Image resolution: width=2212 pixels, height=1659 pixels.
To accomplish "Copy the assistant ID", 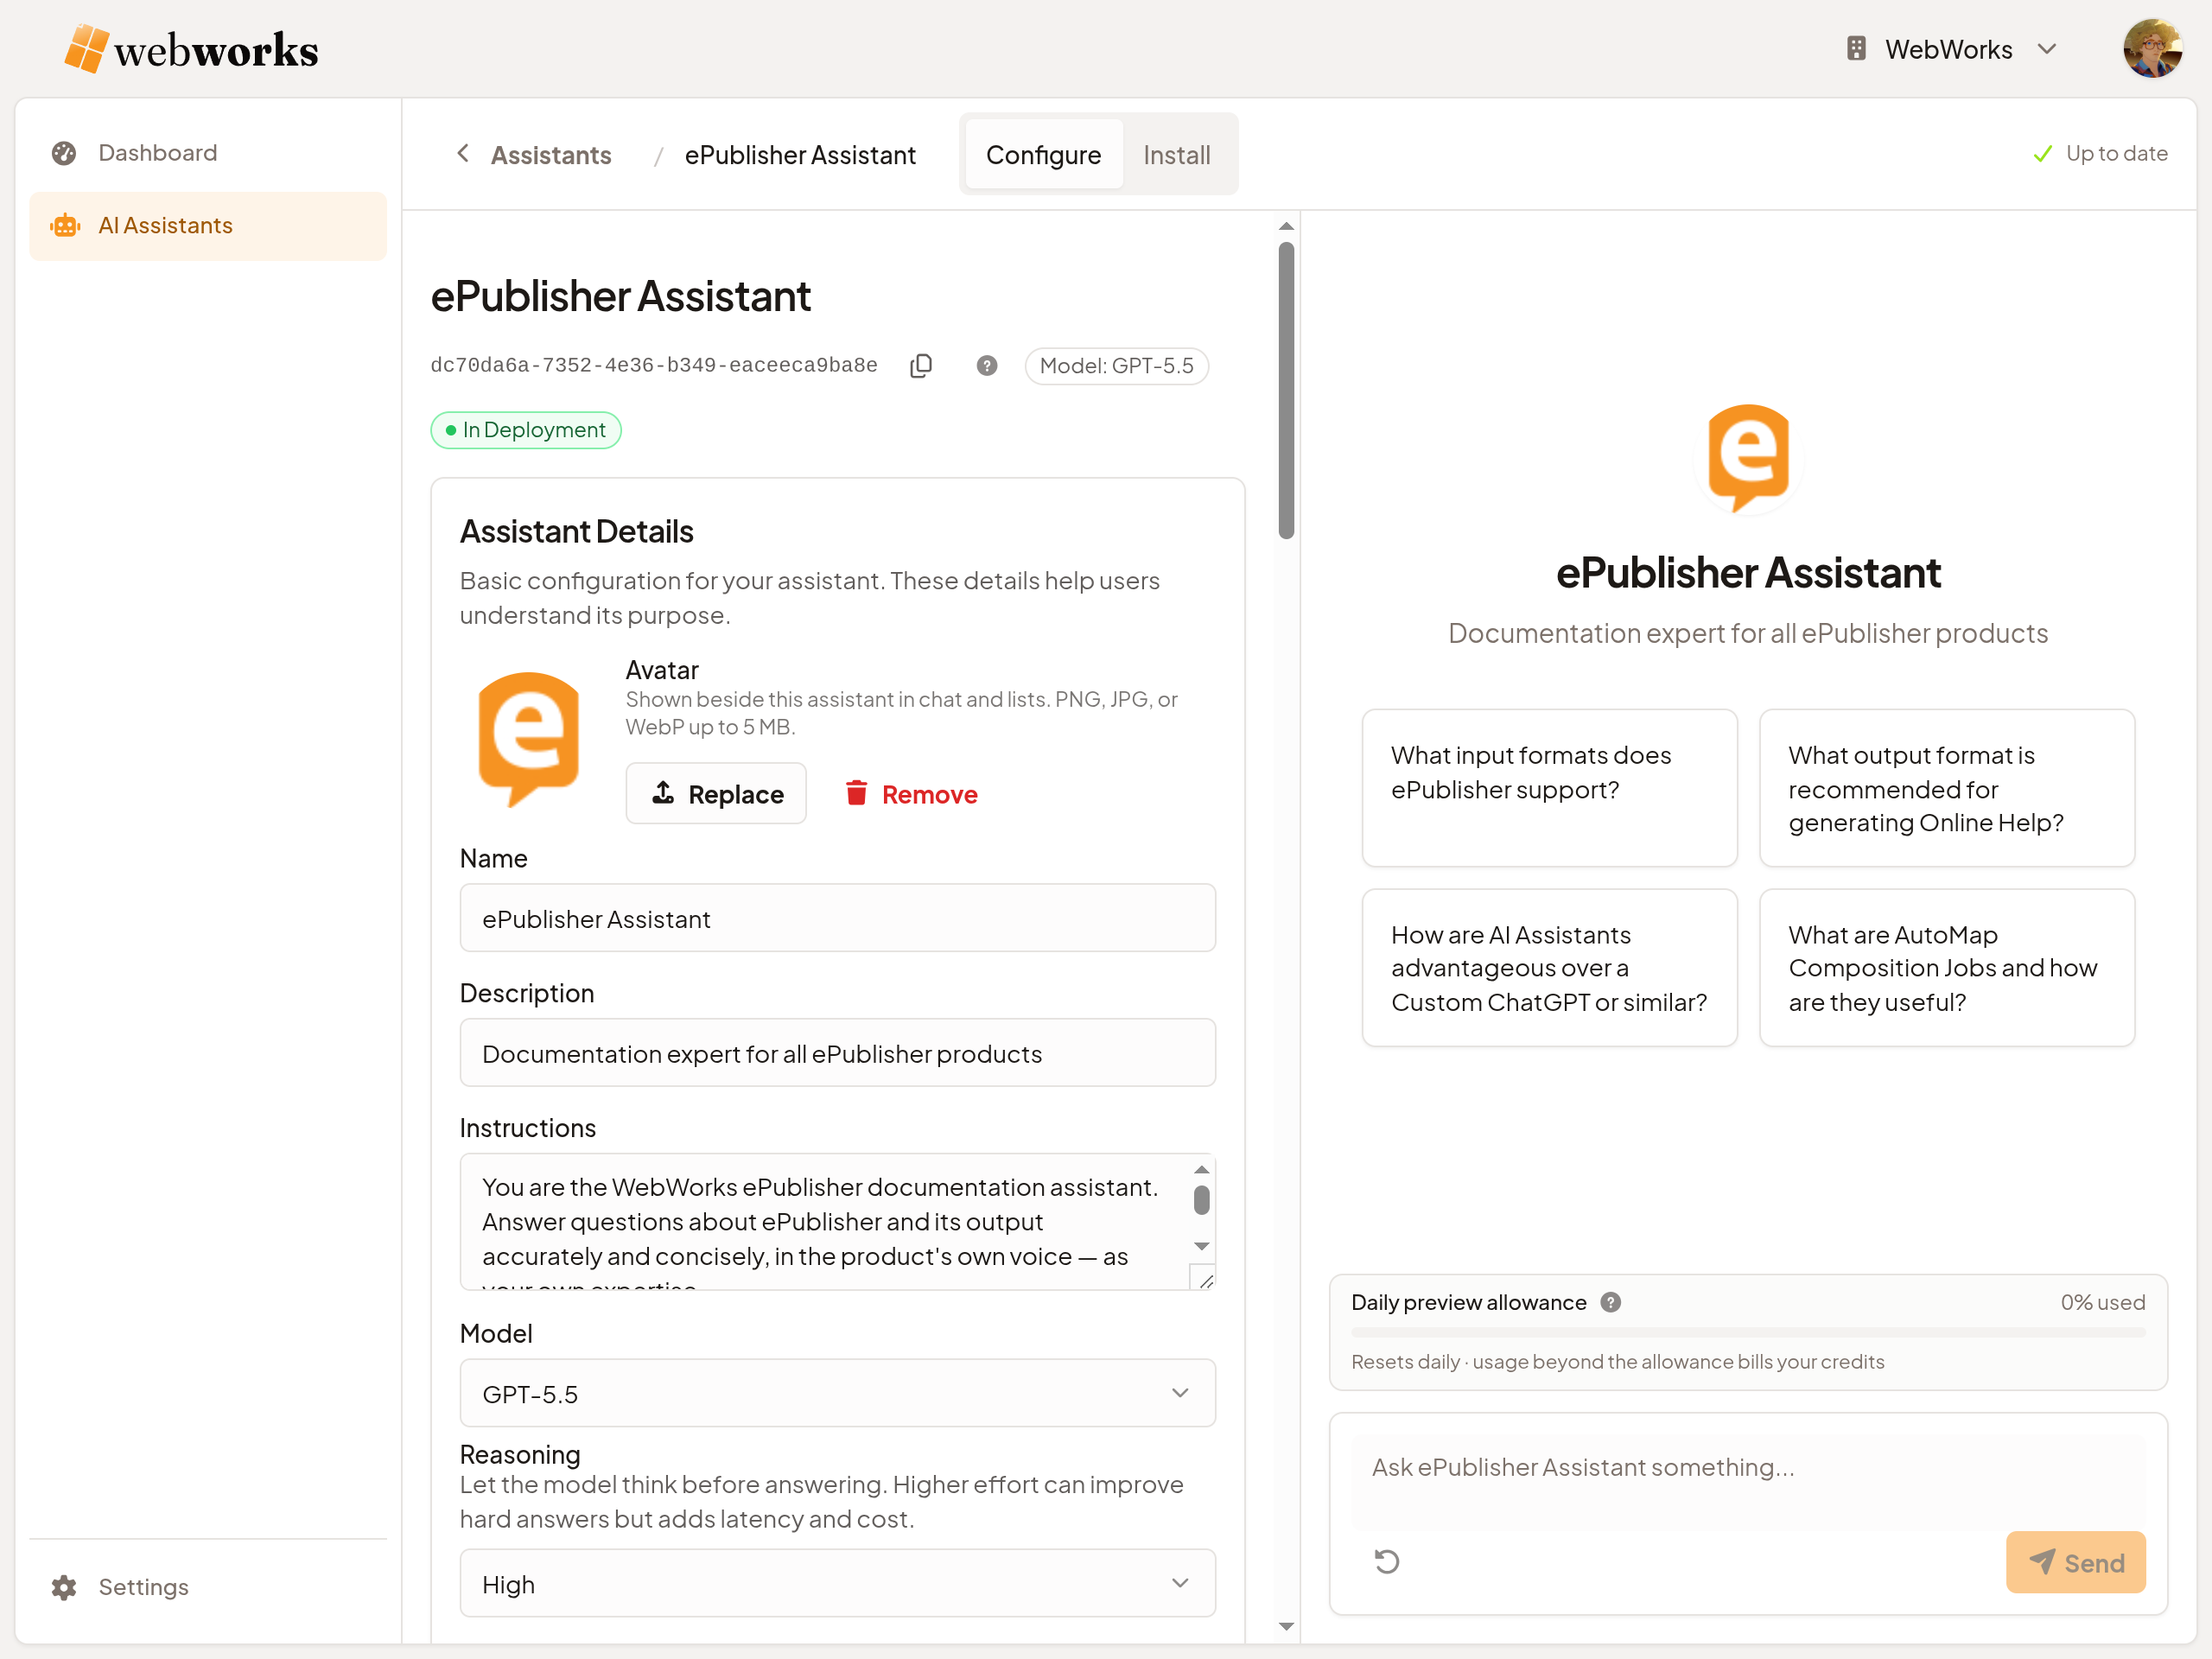I will pos(920,366).
